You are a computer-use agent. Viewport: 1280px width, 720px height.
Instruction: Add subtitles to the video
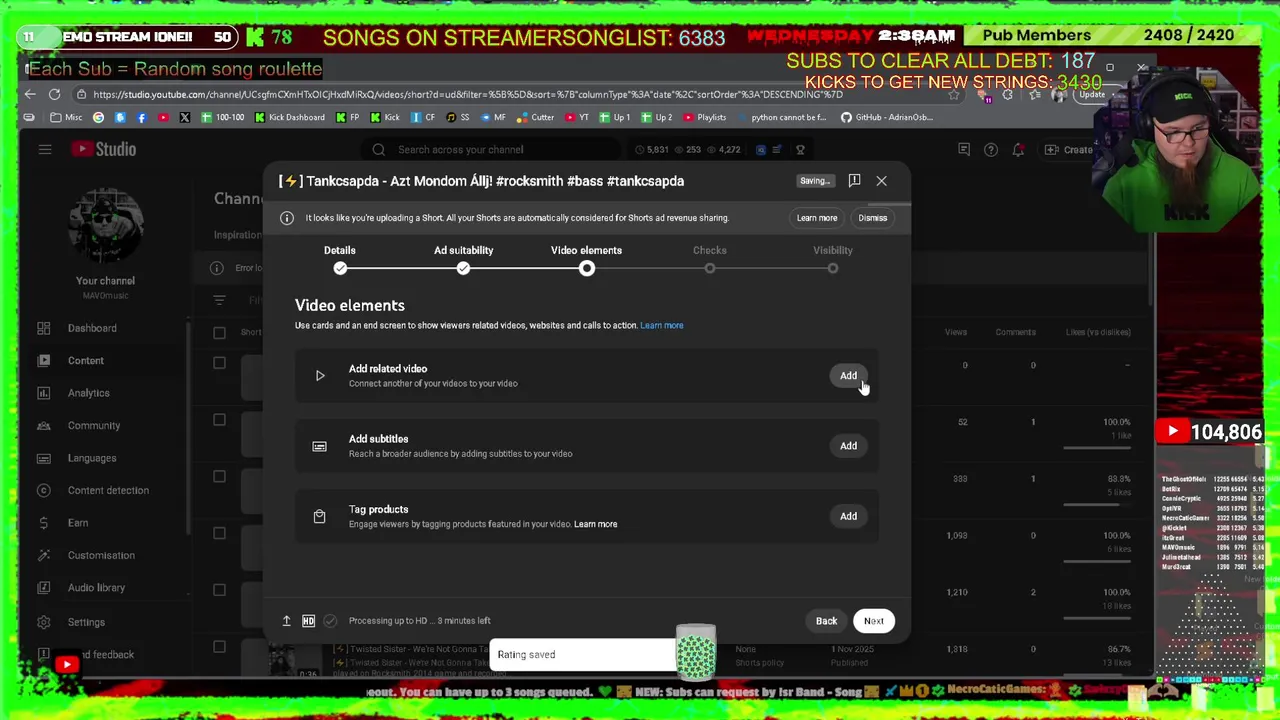tap(848, 446)
